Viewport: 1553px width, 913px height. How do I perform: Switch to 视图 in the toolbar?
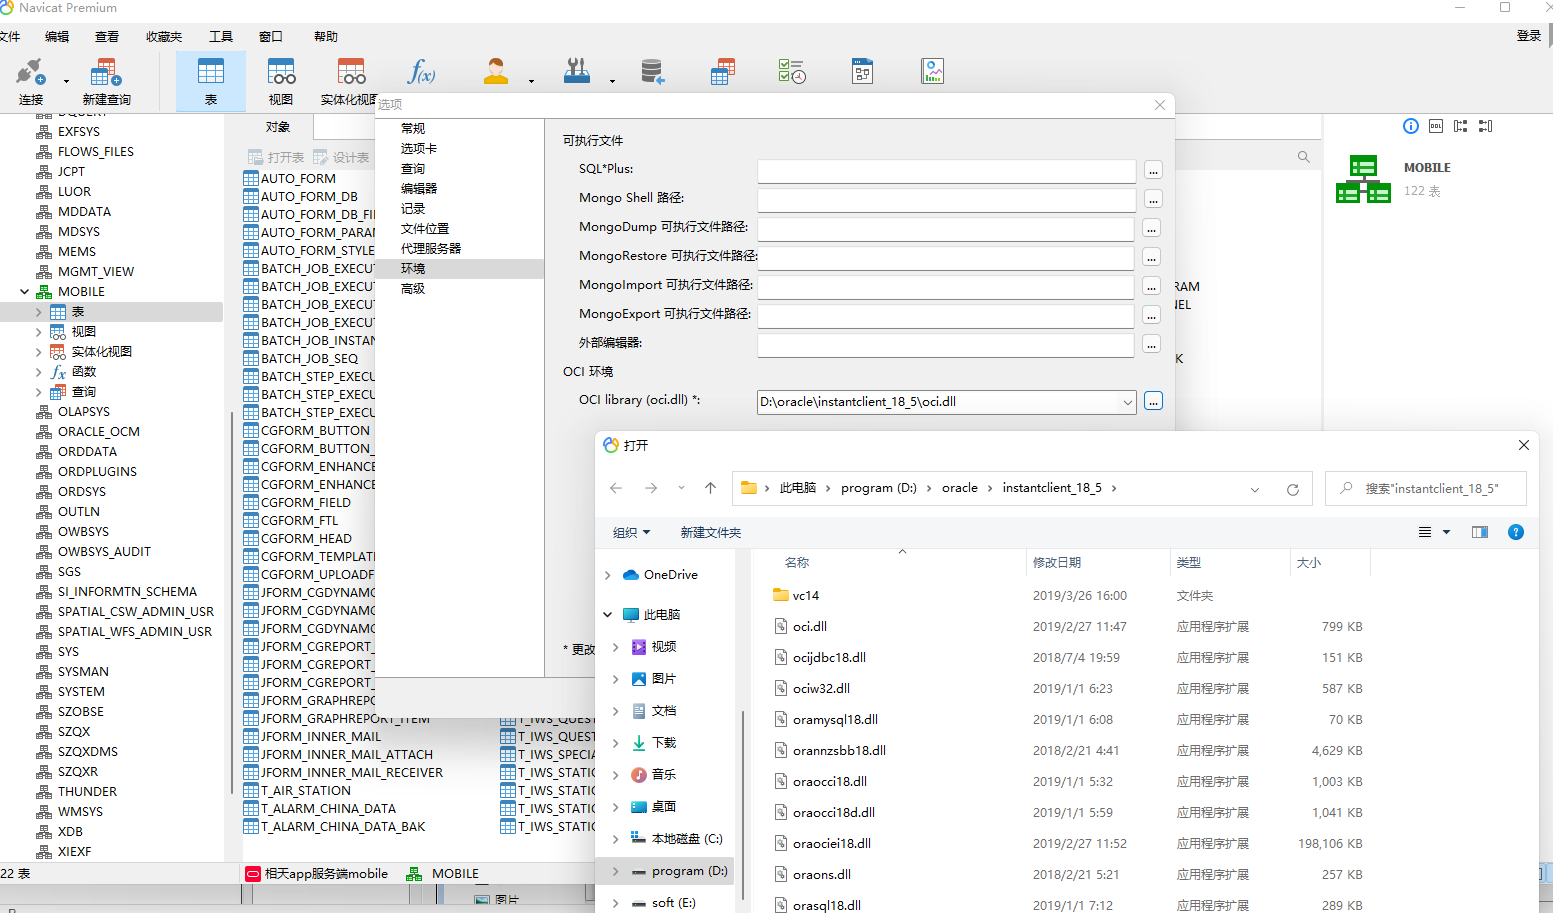281,82
